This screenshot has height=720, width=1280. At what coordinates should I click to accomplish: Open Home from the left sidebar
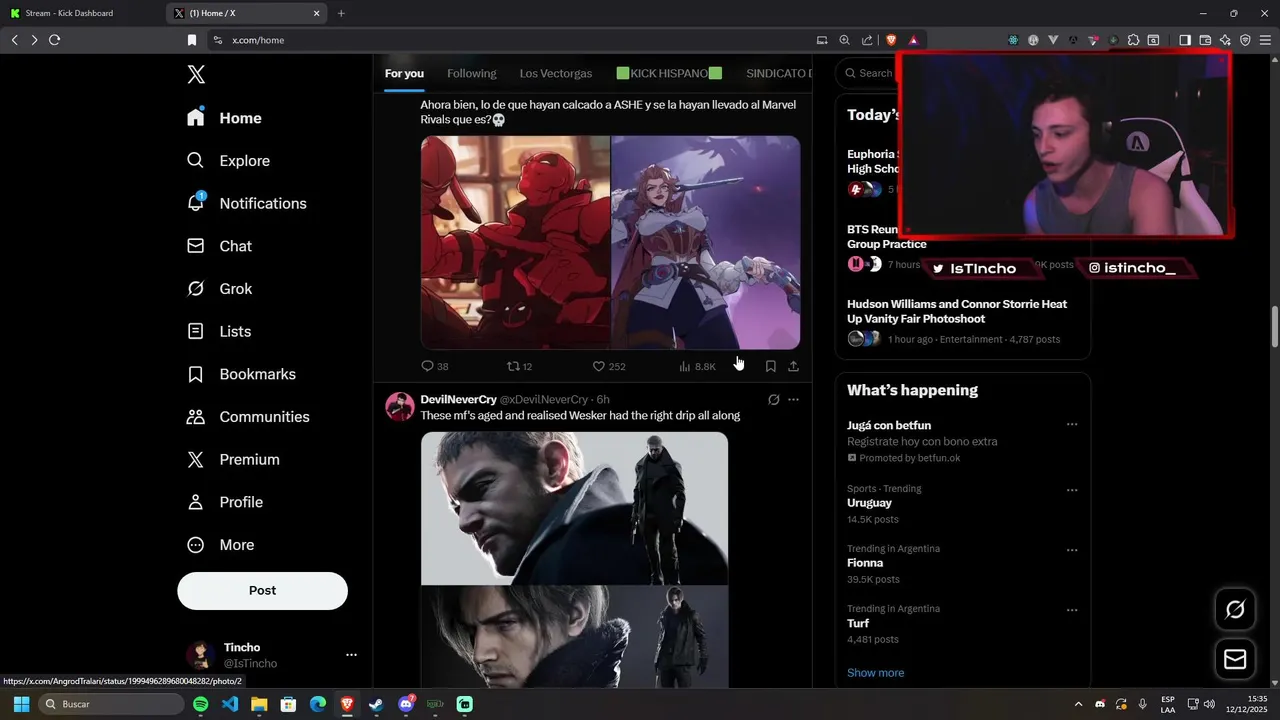(x=225, y=118)
